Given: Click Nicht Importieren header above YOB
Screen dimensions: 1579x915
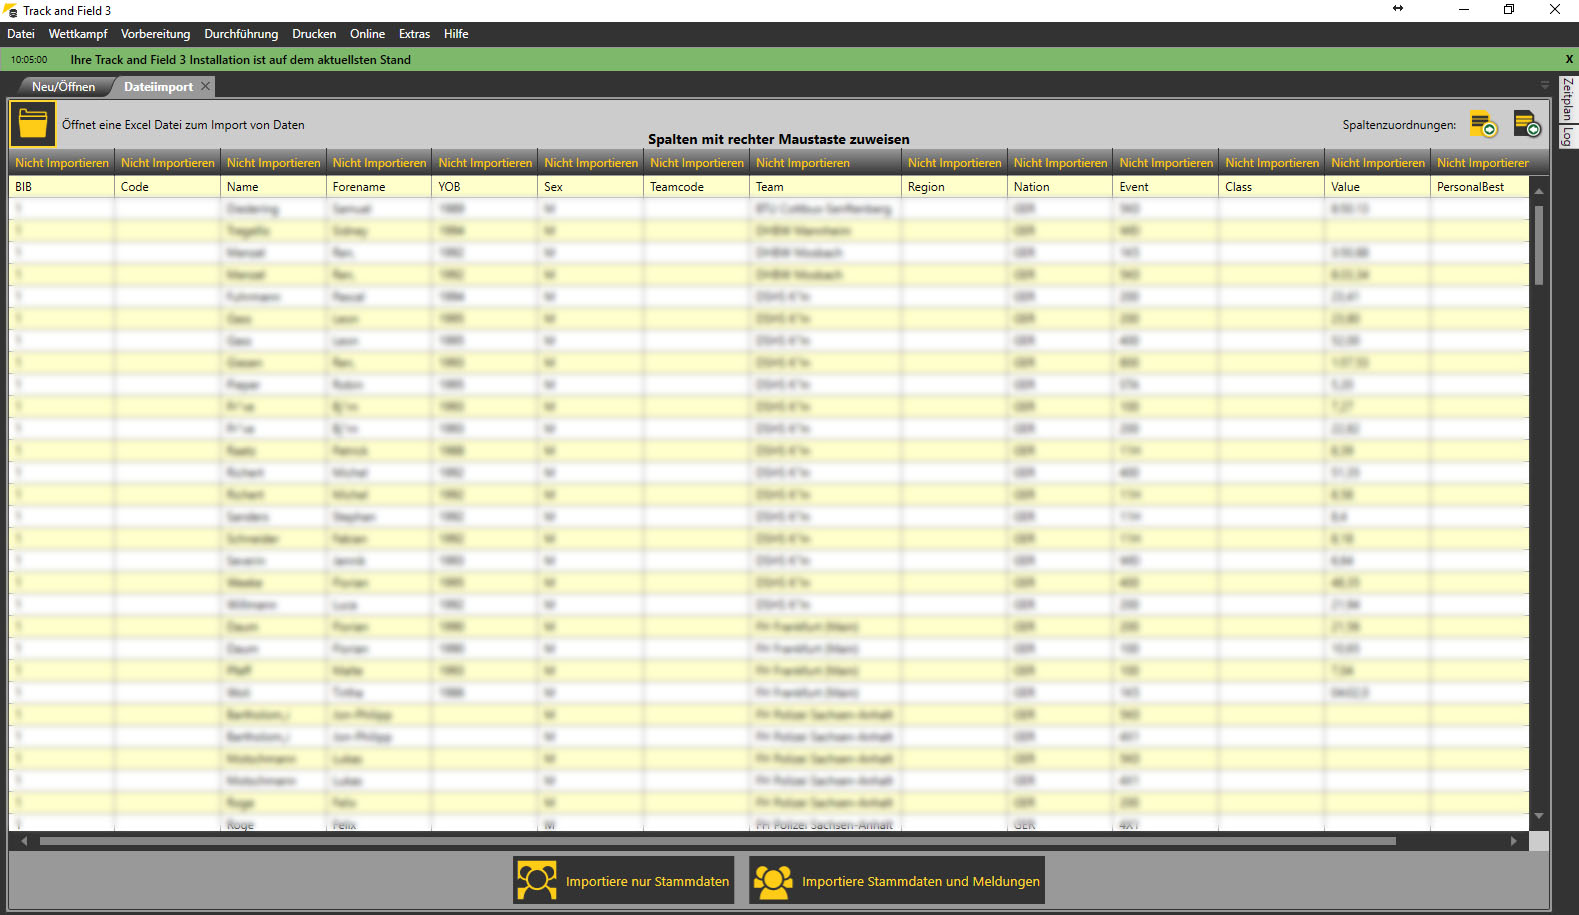Looking at the screenshot, I should [x=485, y=162].
